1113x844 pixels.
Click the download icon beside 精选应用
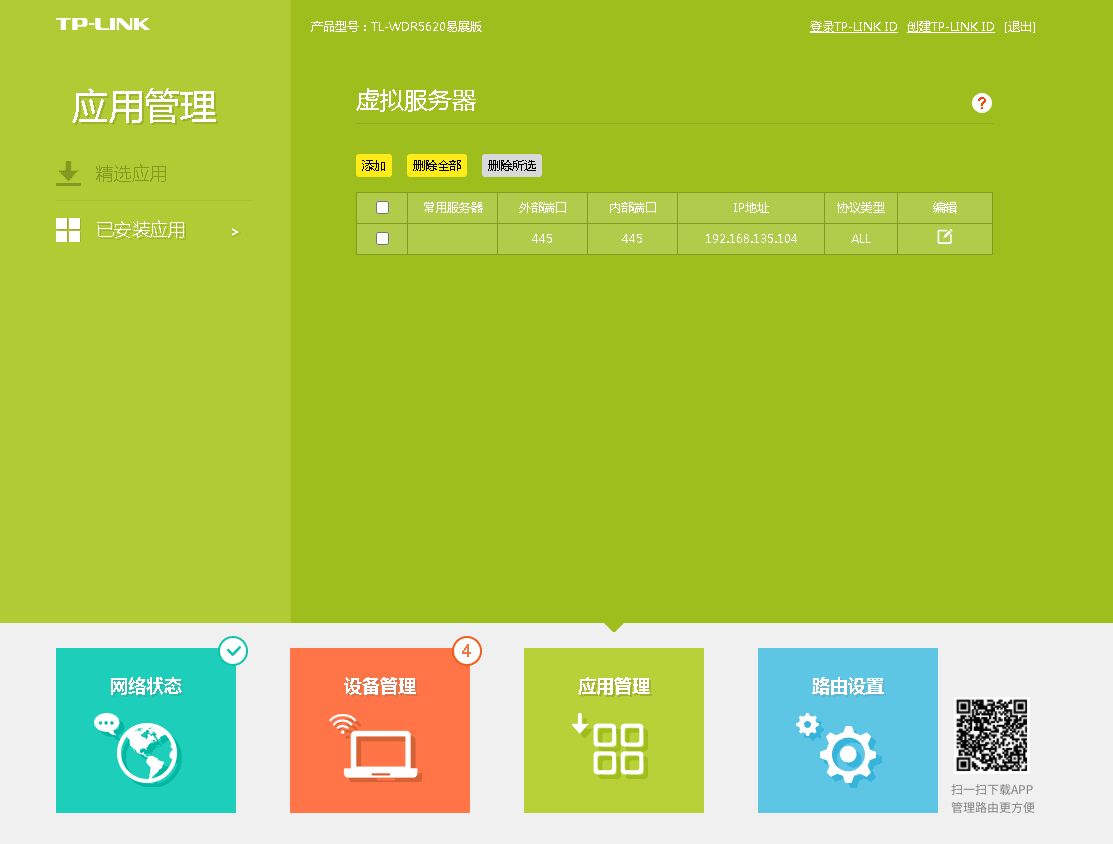[68, 174]
